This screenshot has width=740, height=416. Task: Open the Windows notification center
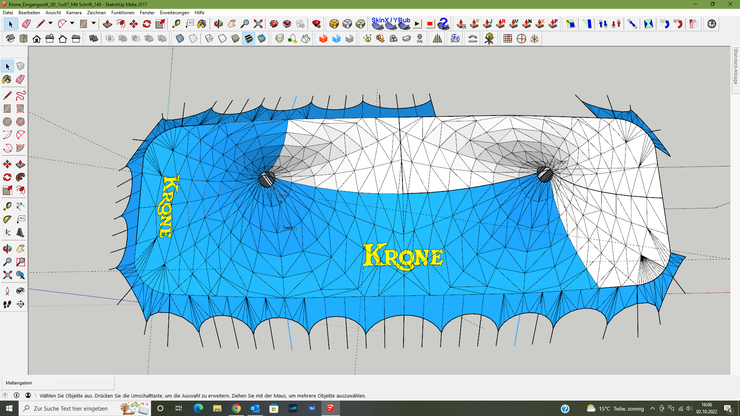pos(728,408)
